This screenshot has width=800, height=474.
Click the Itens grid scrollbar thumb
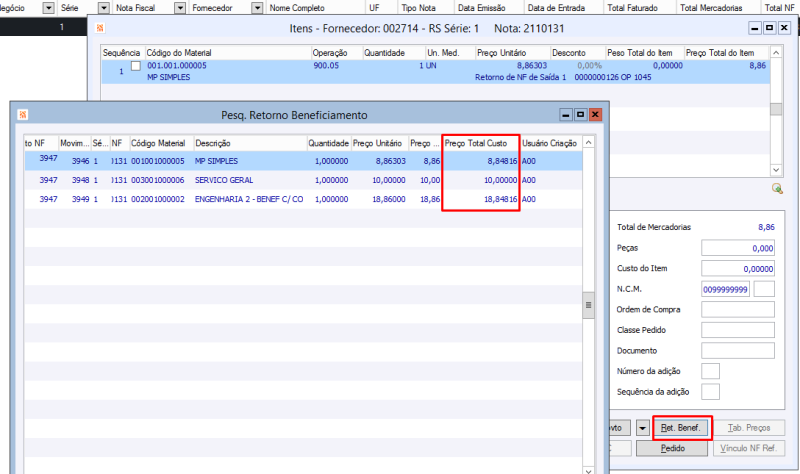tap(776, 109)
